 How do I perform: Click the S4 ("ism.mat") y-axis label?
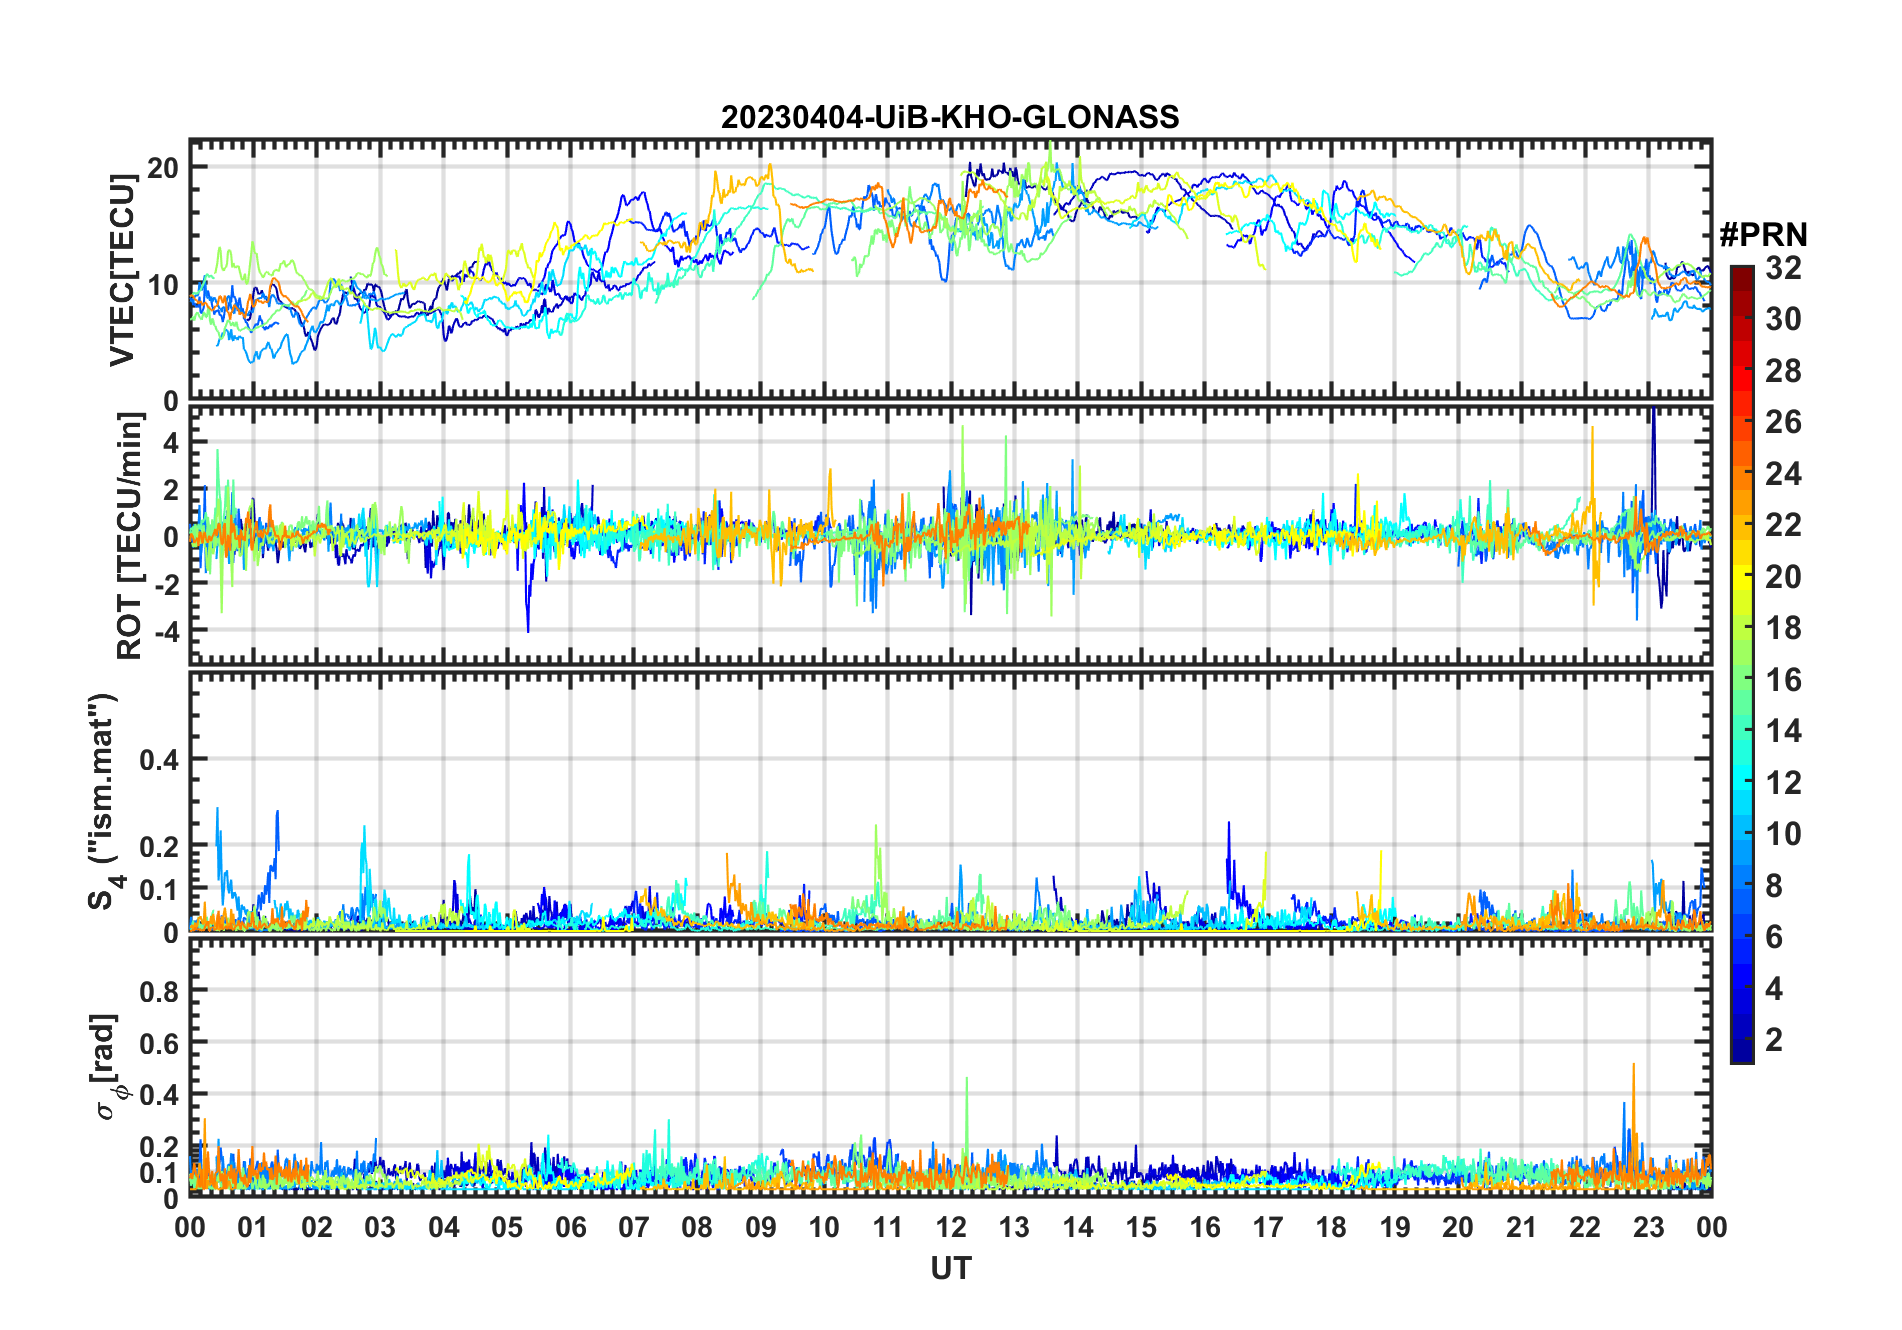click(104, 802)
